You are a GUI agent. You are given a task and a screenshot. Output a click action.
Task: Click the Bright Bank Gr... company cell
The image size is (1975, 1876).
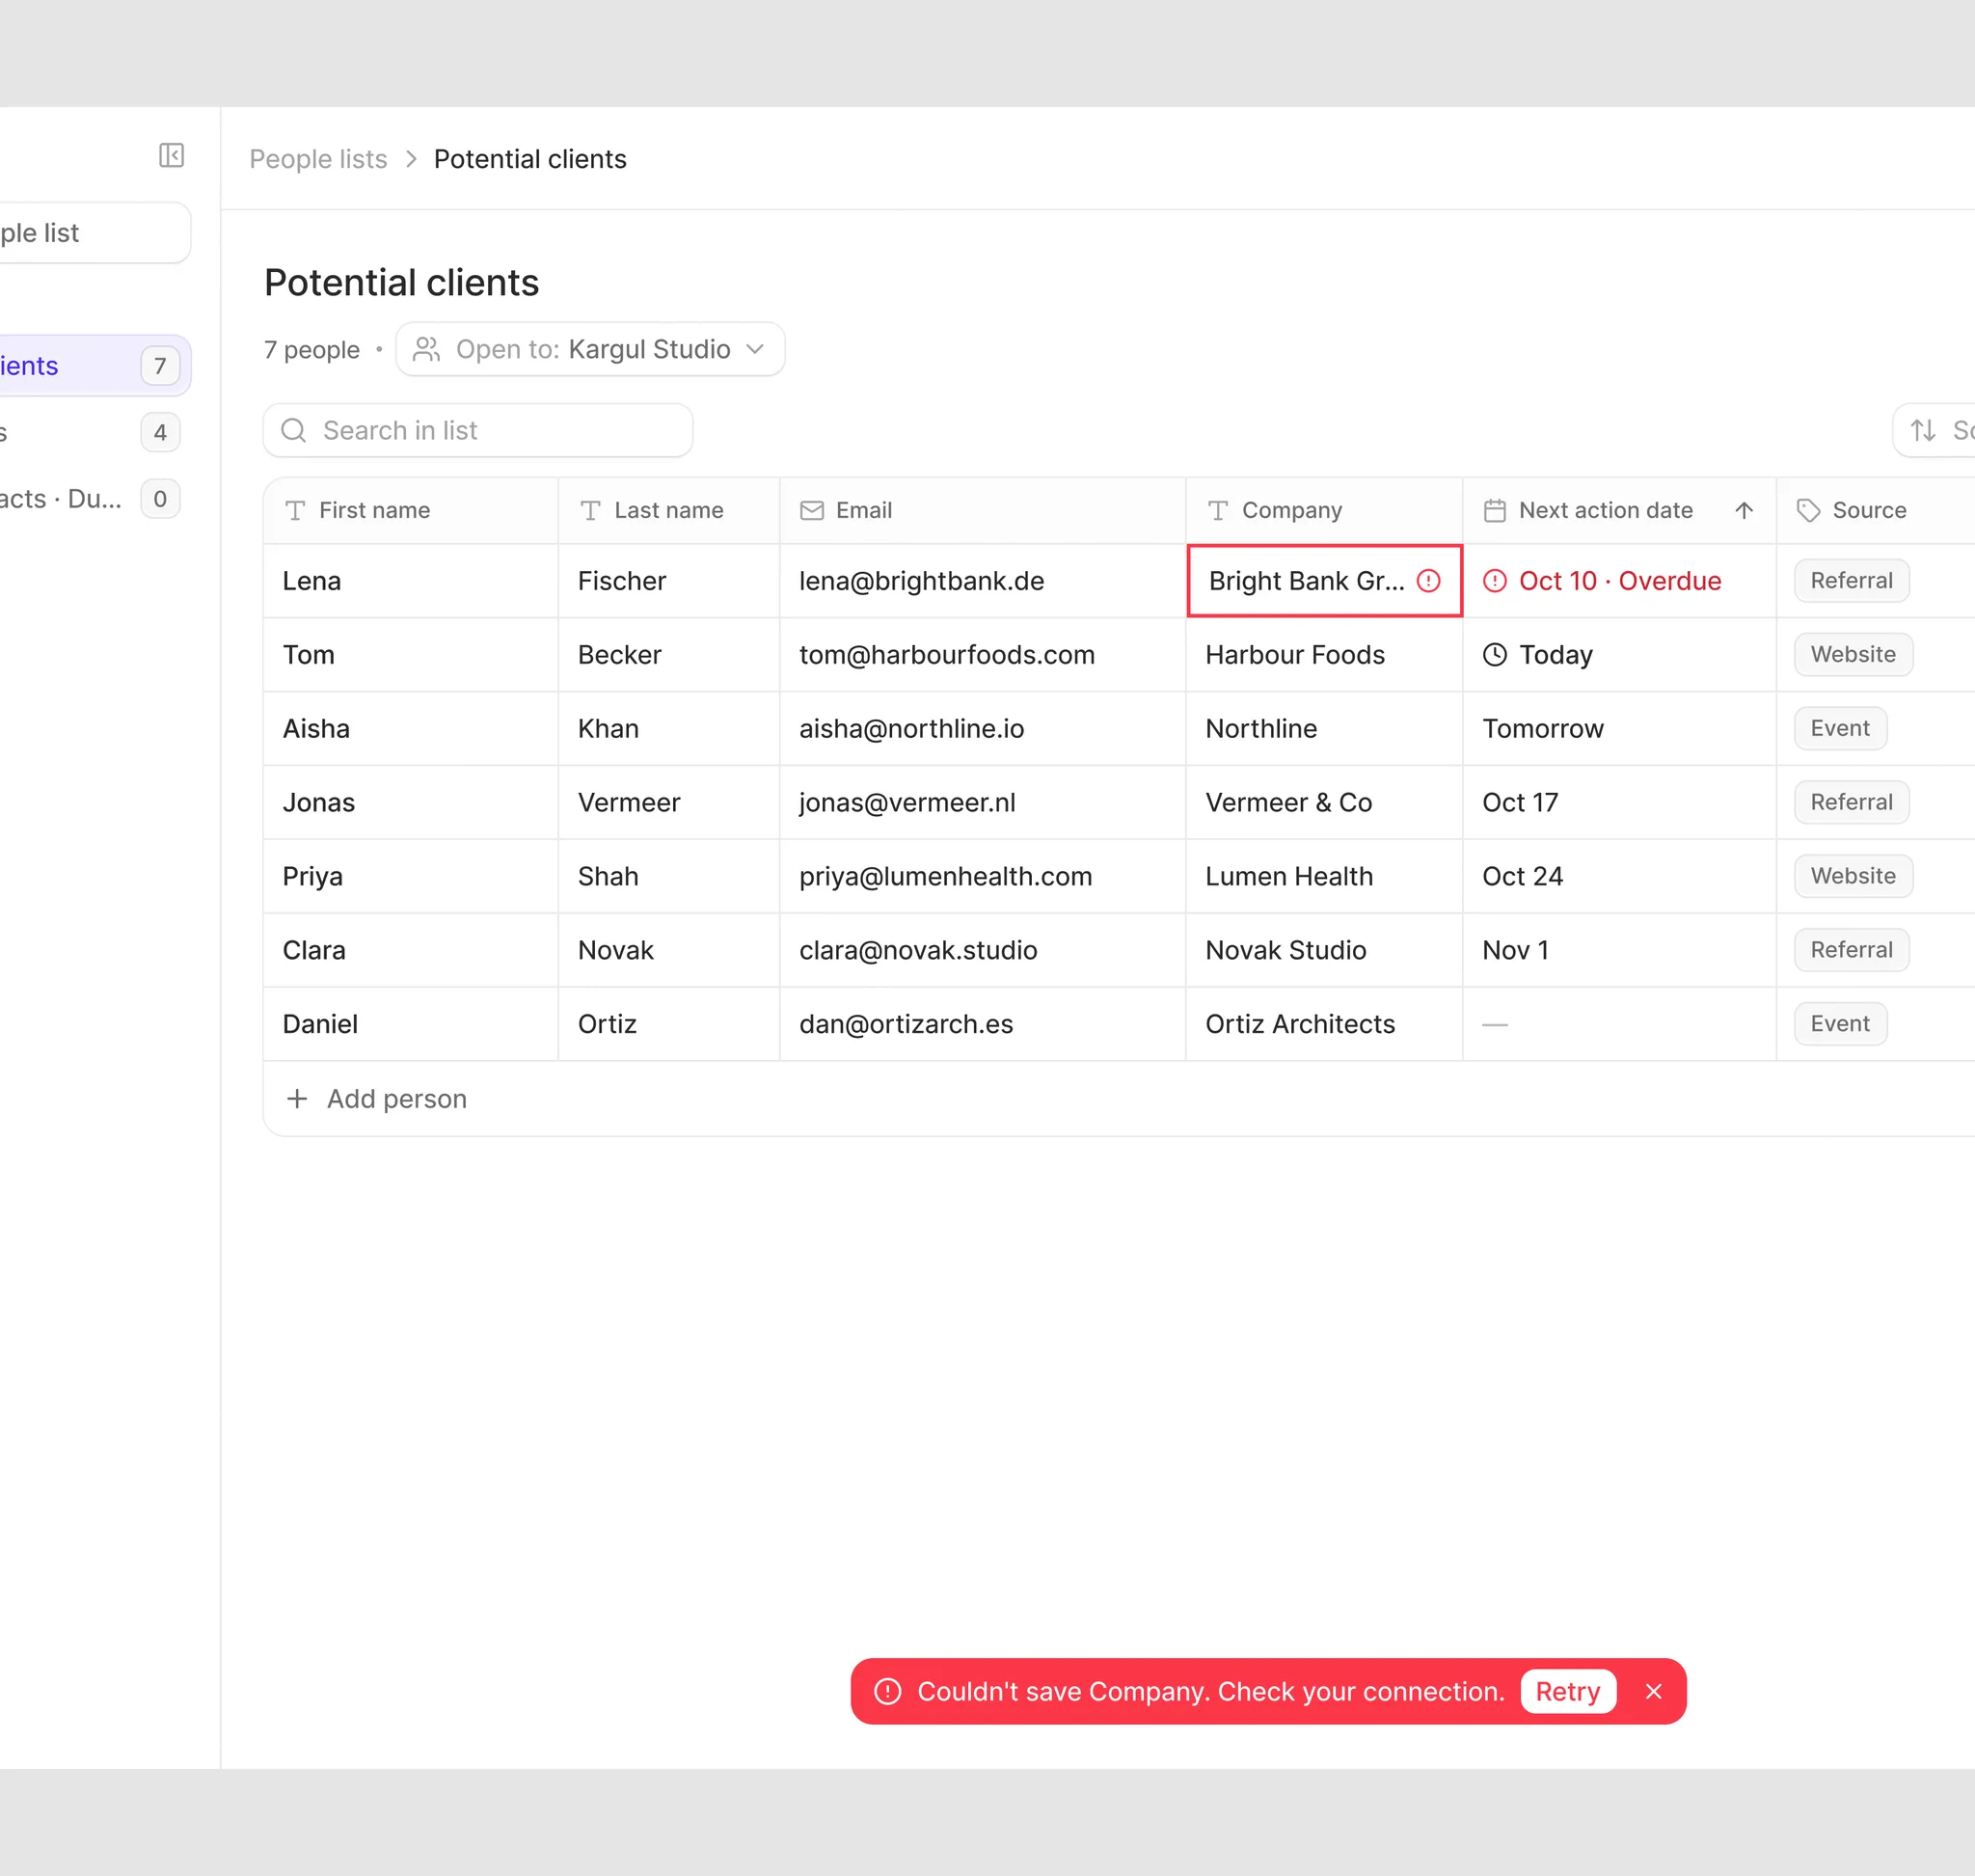tap(1324, 580)
